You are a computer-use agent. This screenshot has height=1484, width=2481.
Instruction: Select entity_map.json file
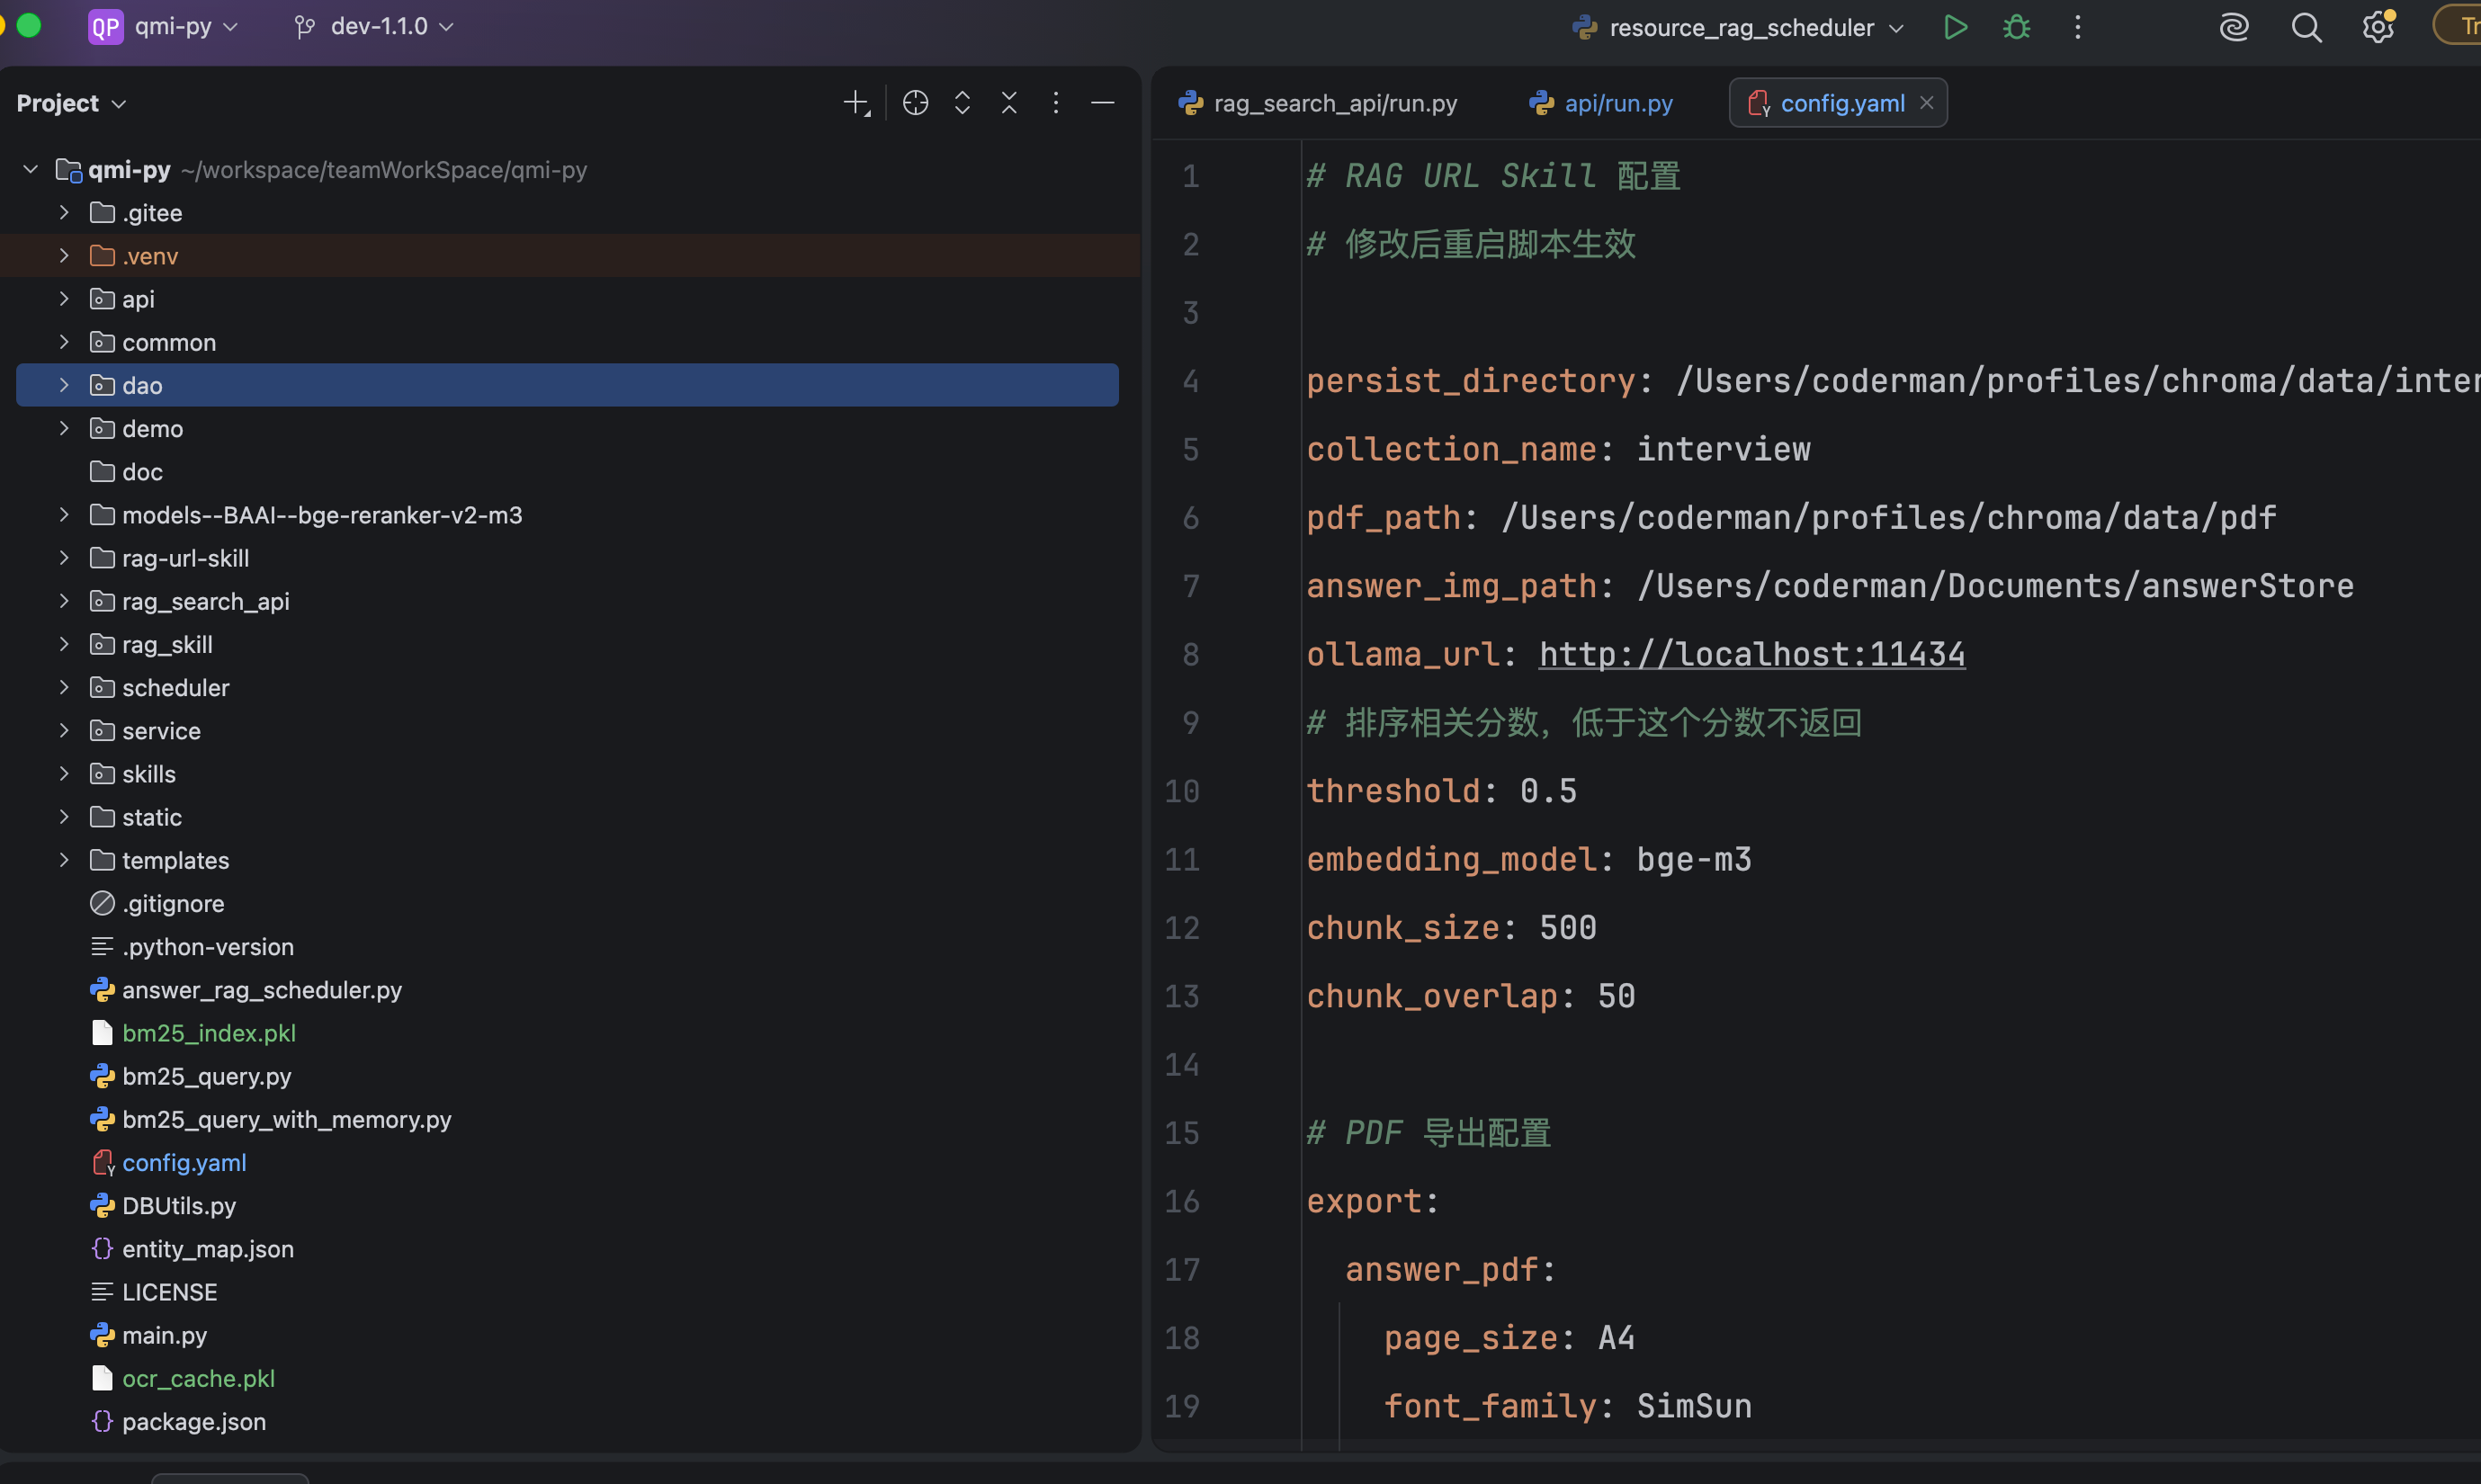pos(208,1249)
